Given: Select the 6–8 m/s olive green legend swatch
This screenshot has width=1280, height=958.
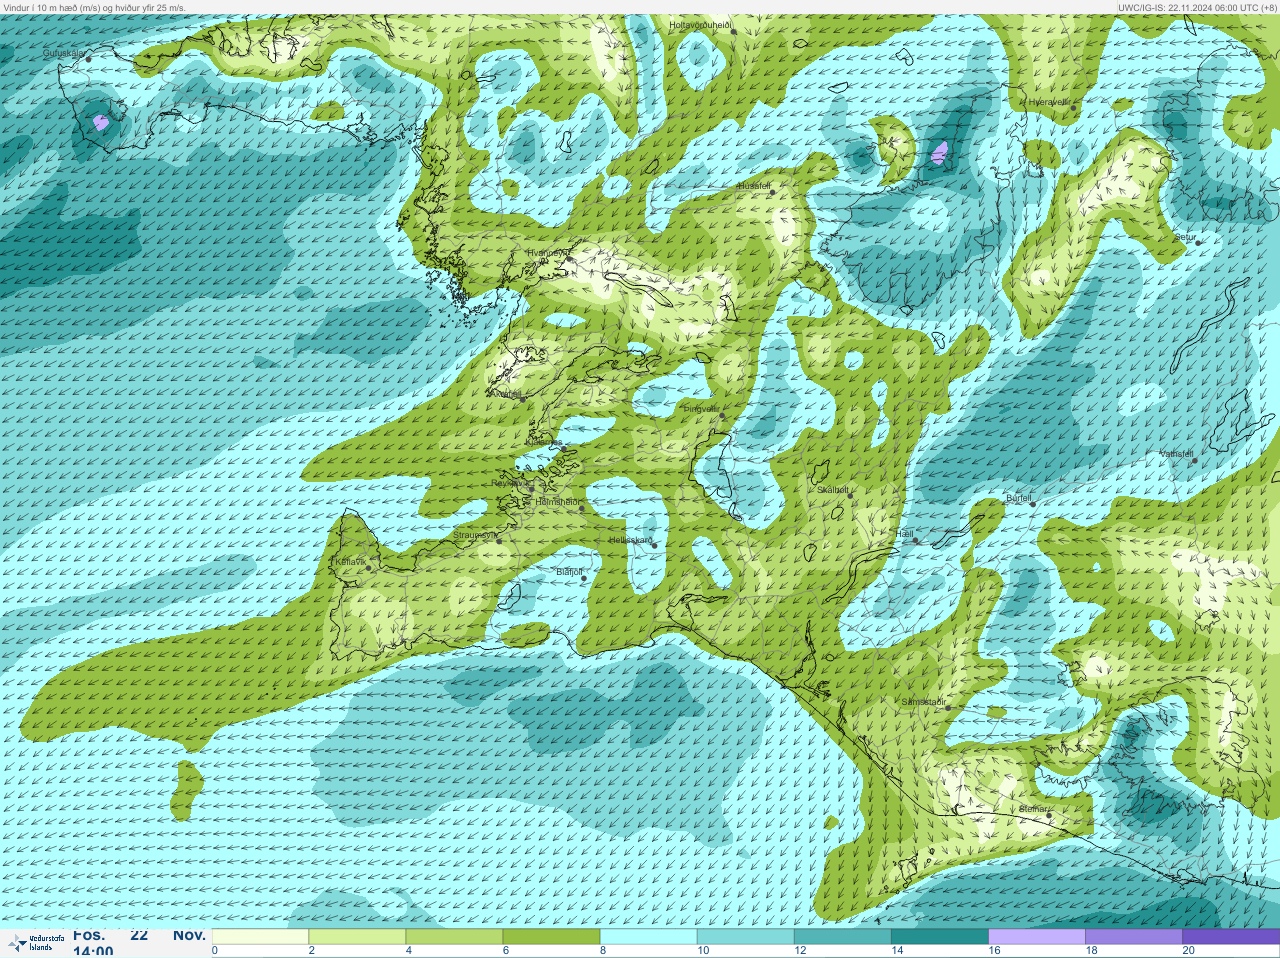Looking at the screenshot, I should pyautogui.click(x=551, y=937).
